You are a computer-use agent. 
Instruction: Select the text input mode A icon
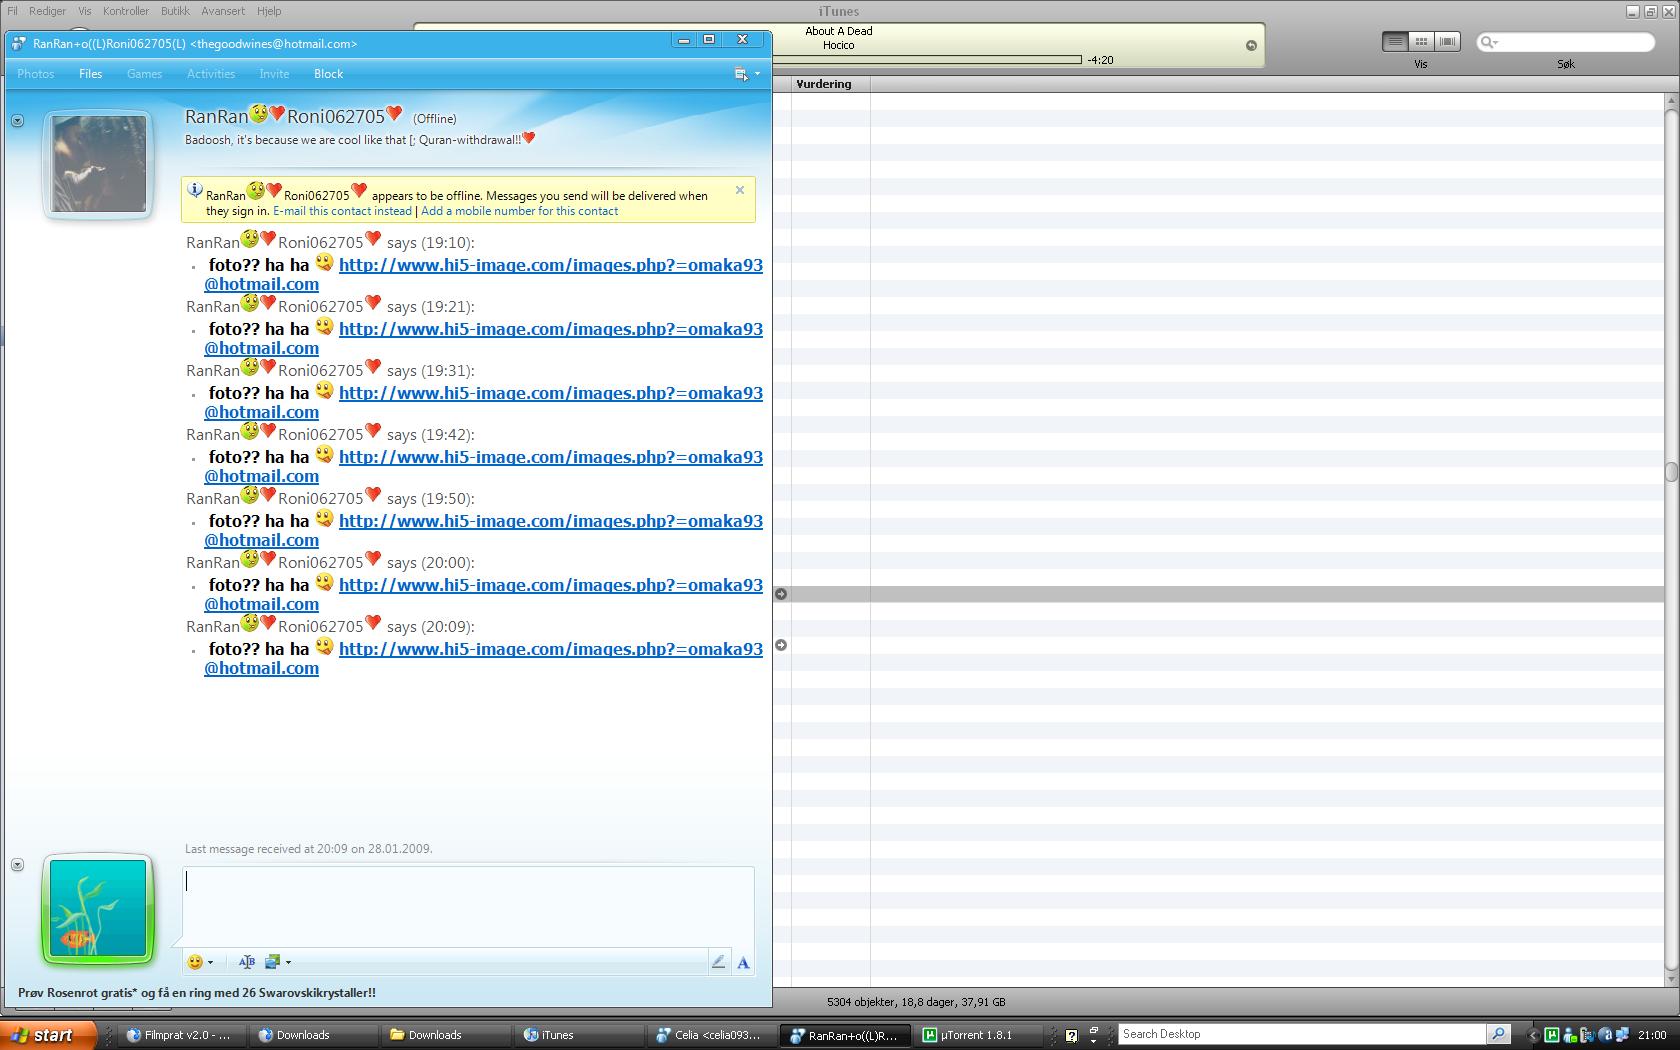[743, 963]
